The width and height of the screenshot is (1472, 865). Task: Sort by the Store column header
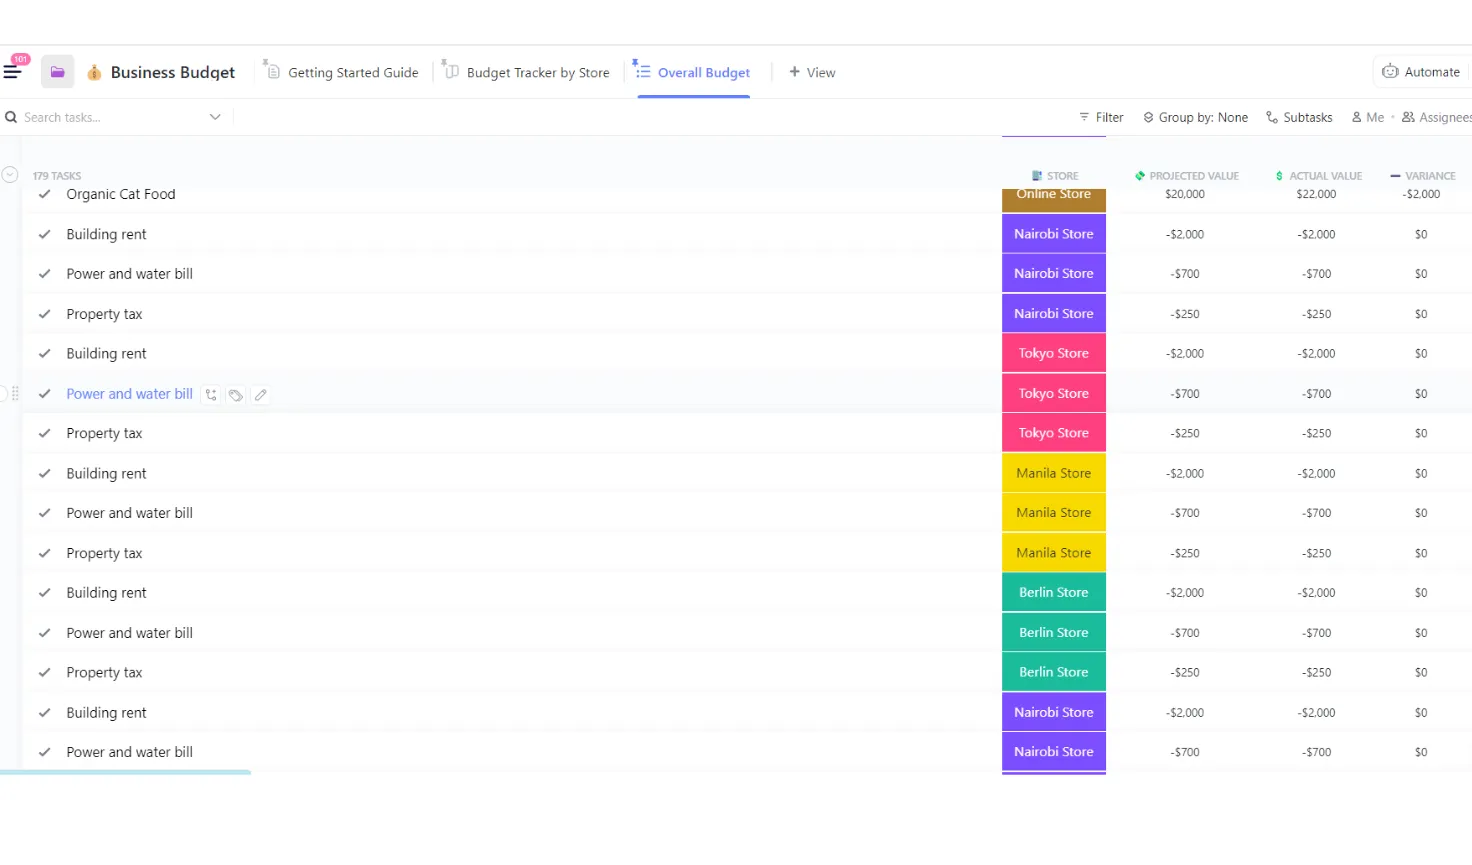tap(1055, 176)
